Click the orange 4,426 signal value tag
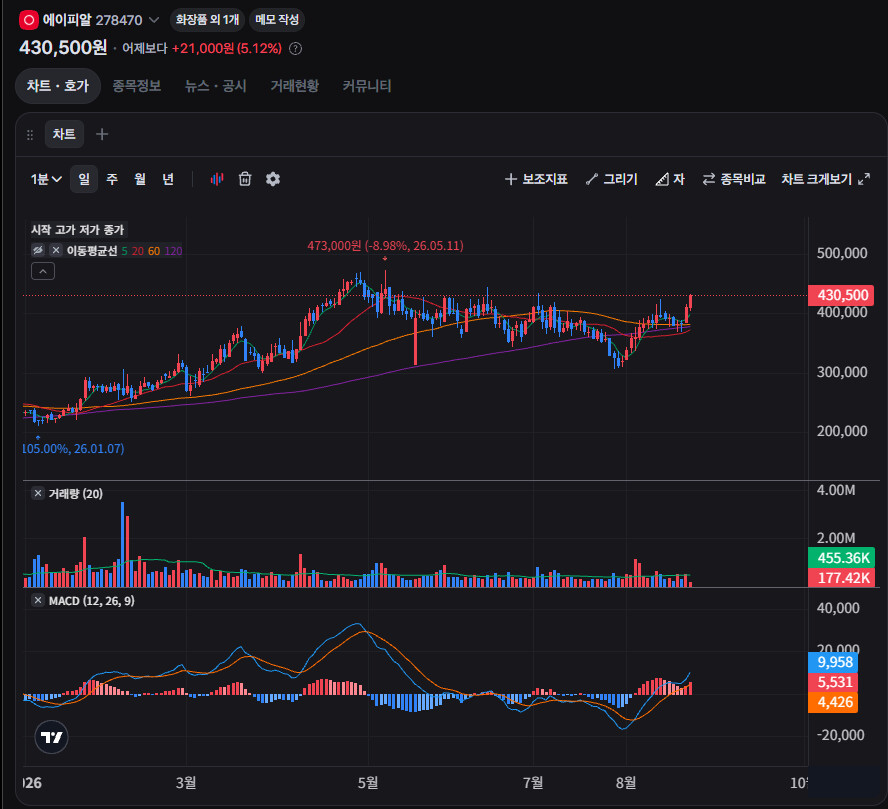Screen dimensions: 888x809 pos(833,702)
